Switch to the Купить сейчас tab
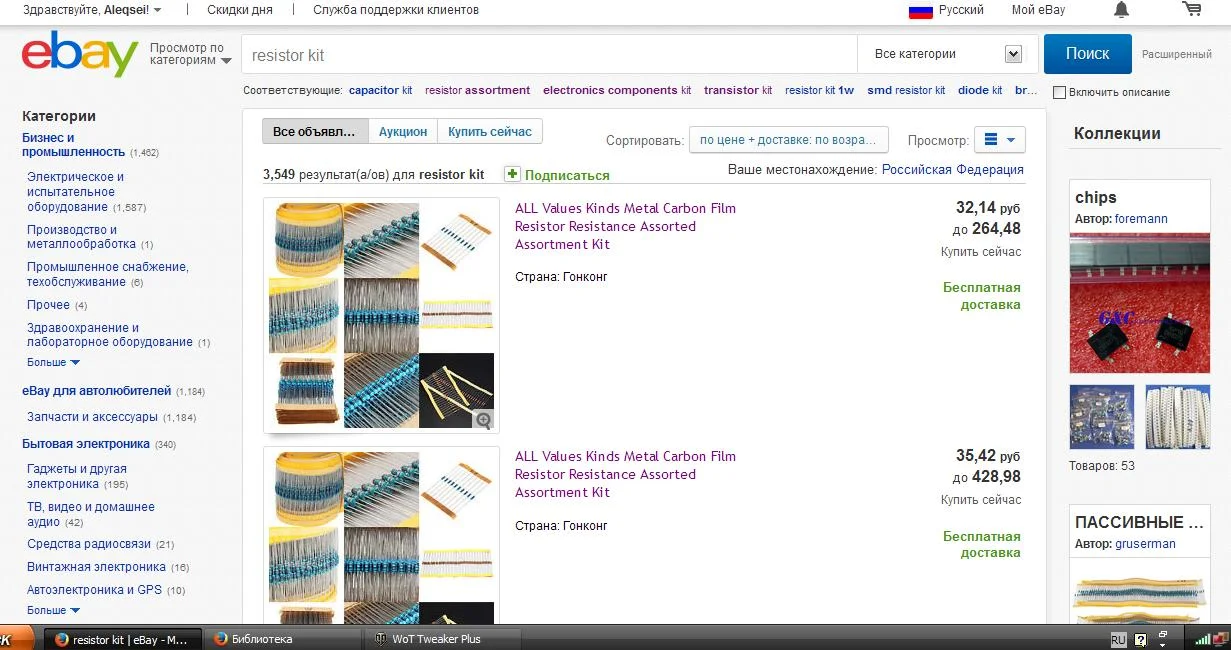 point(490,131)
